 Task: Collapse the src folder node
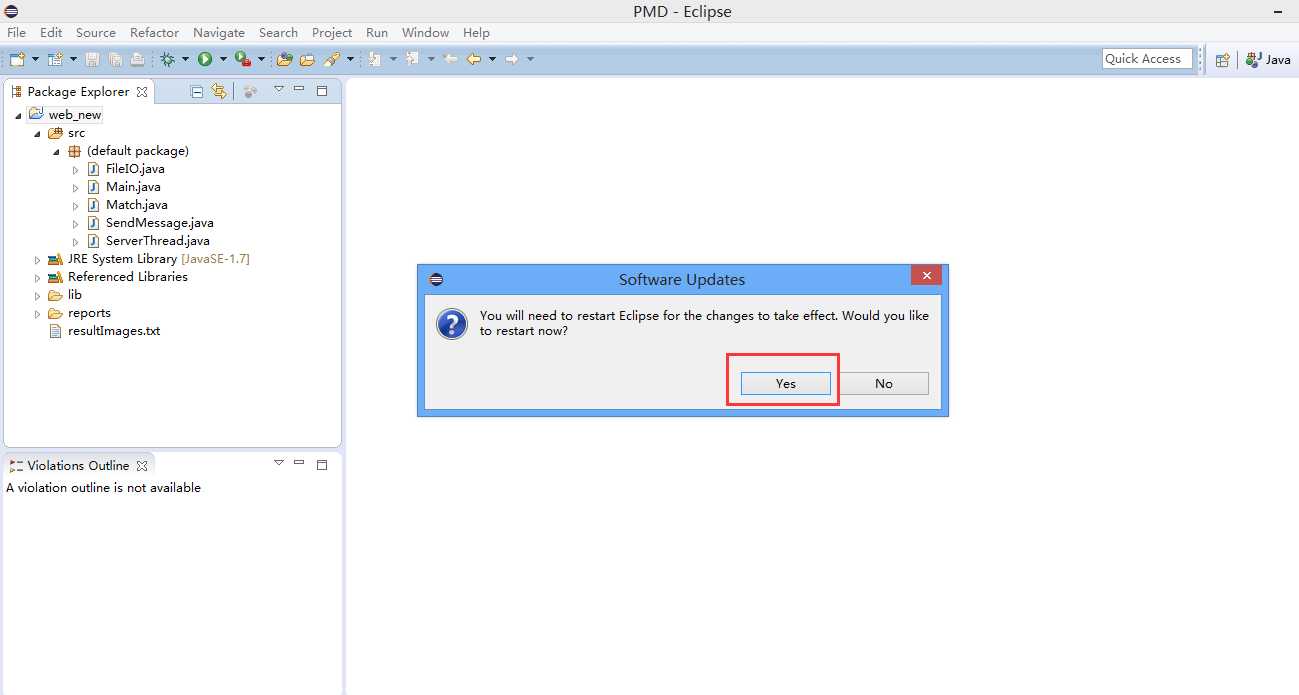pyautogui.click(x=37, y=133)
